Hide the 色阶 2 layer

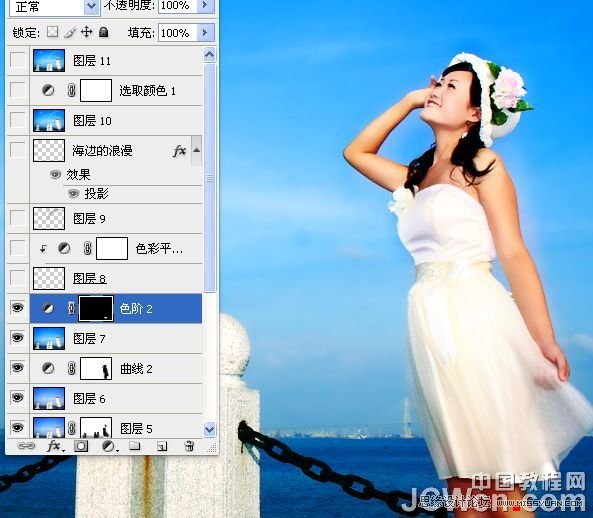click(x=17, y=308)
